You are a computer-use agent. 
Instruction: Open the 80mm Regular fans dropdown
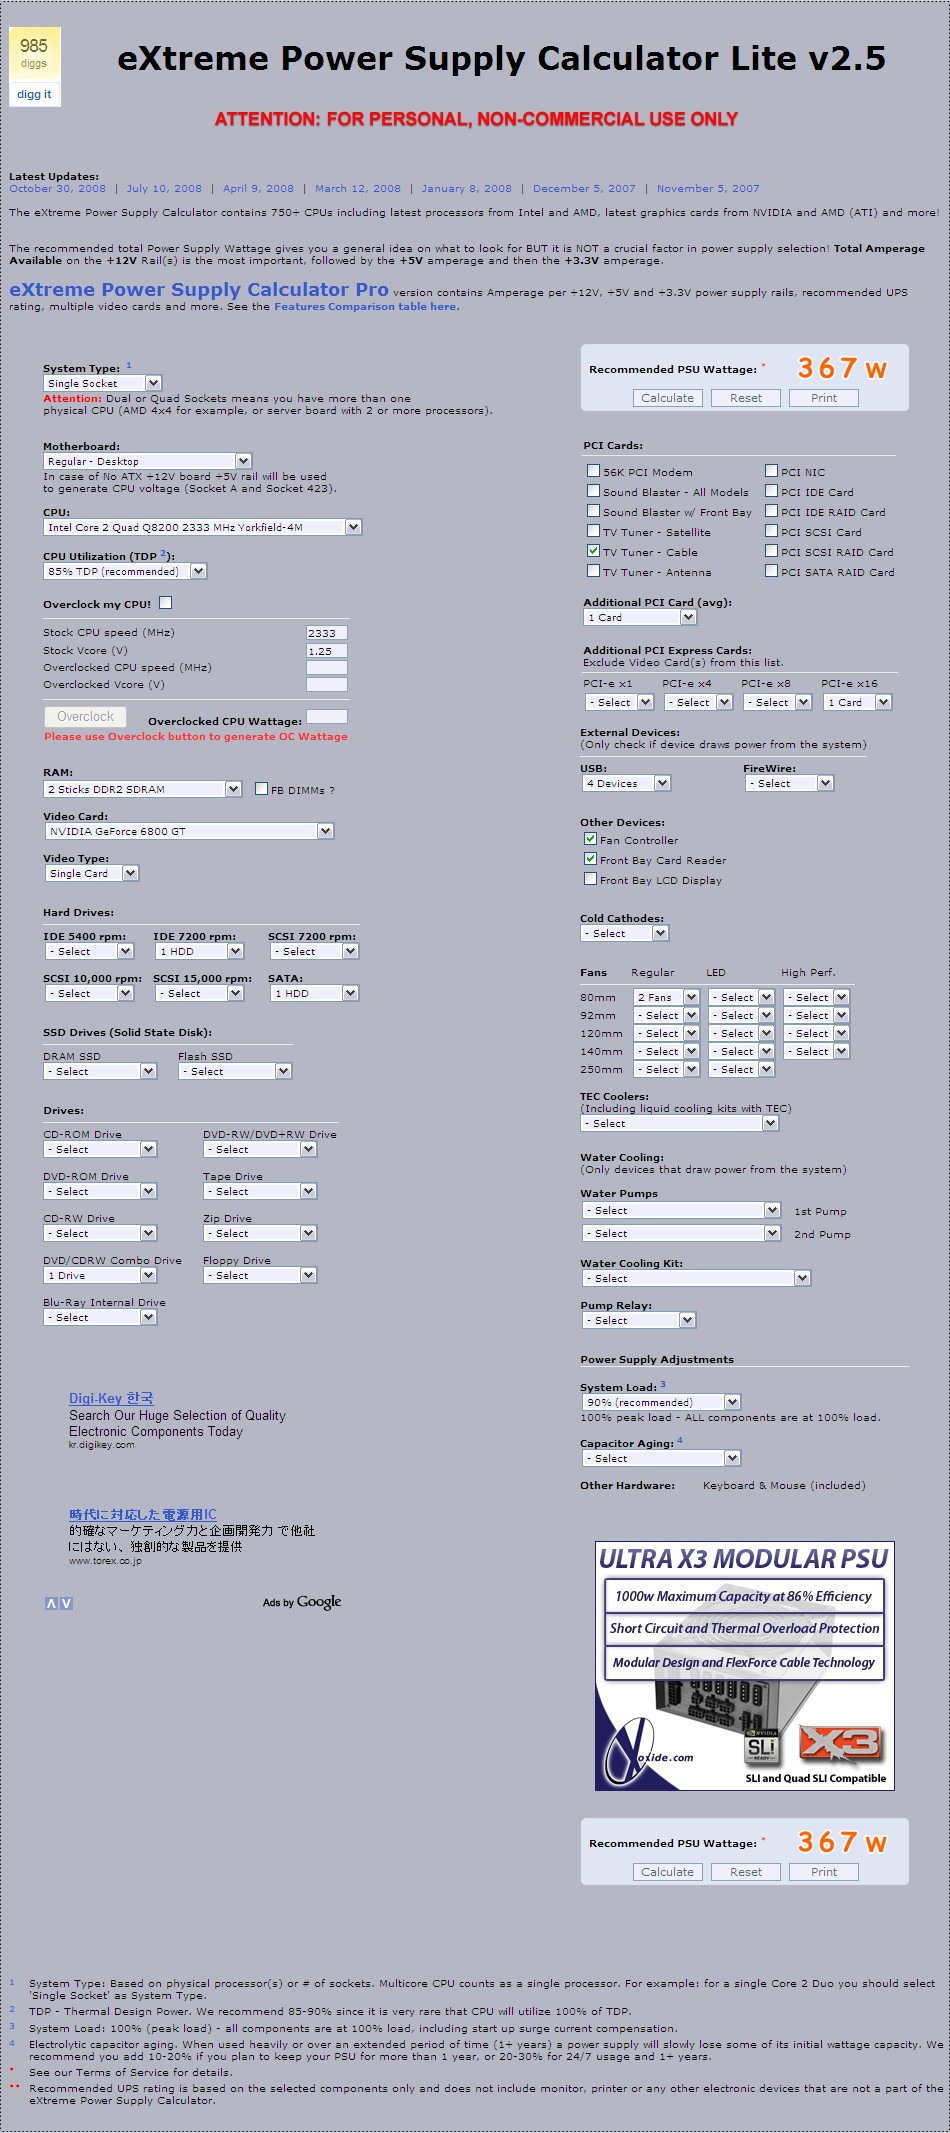(666, 997)
